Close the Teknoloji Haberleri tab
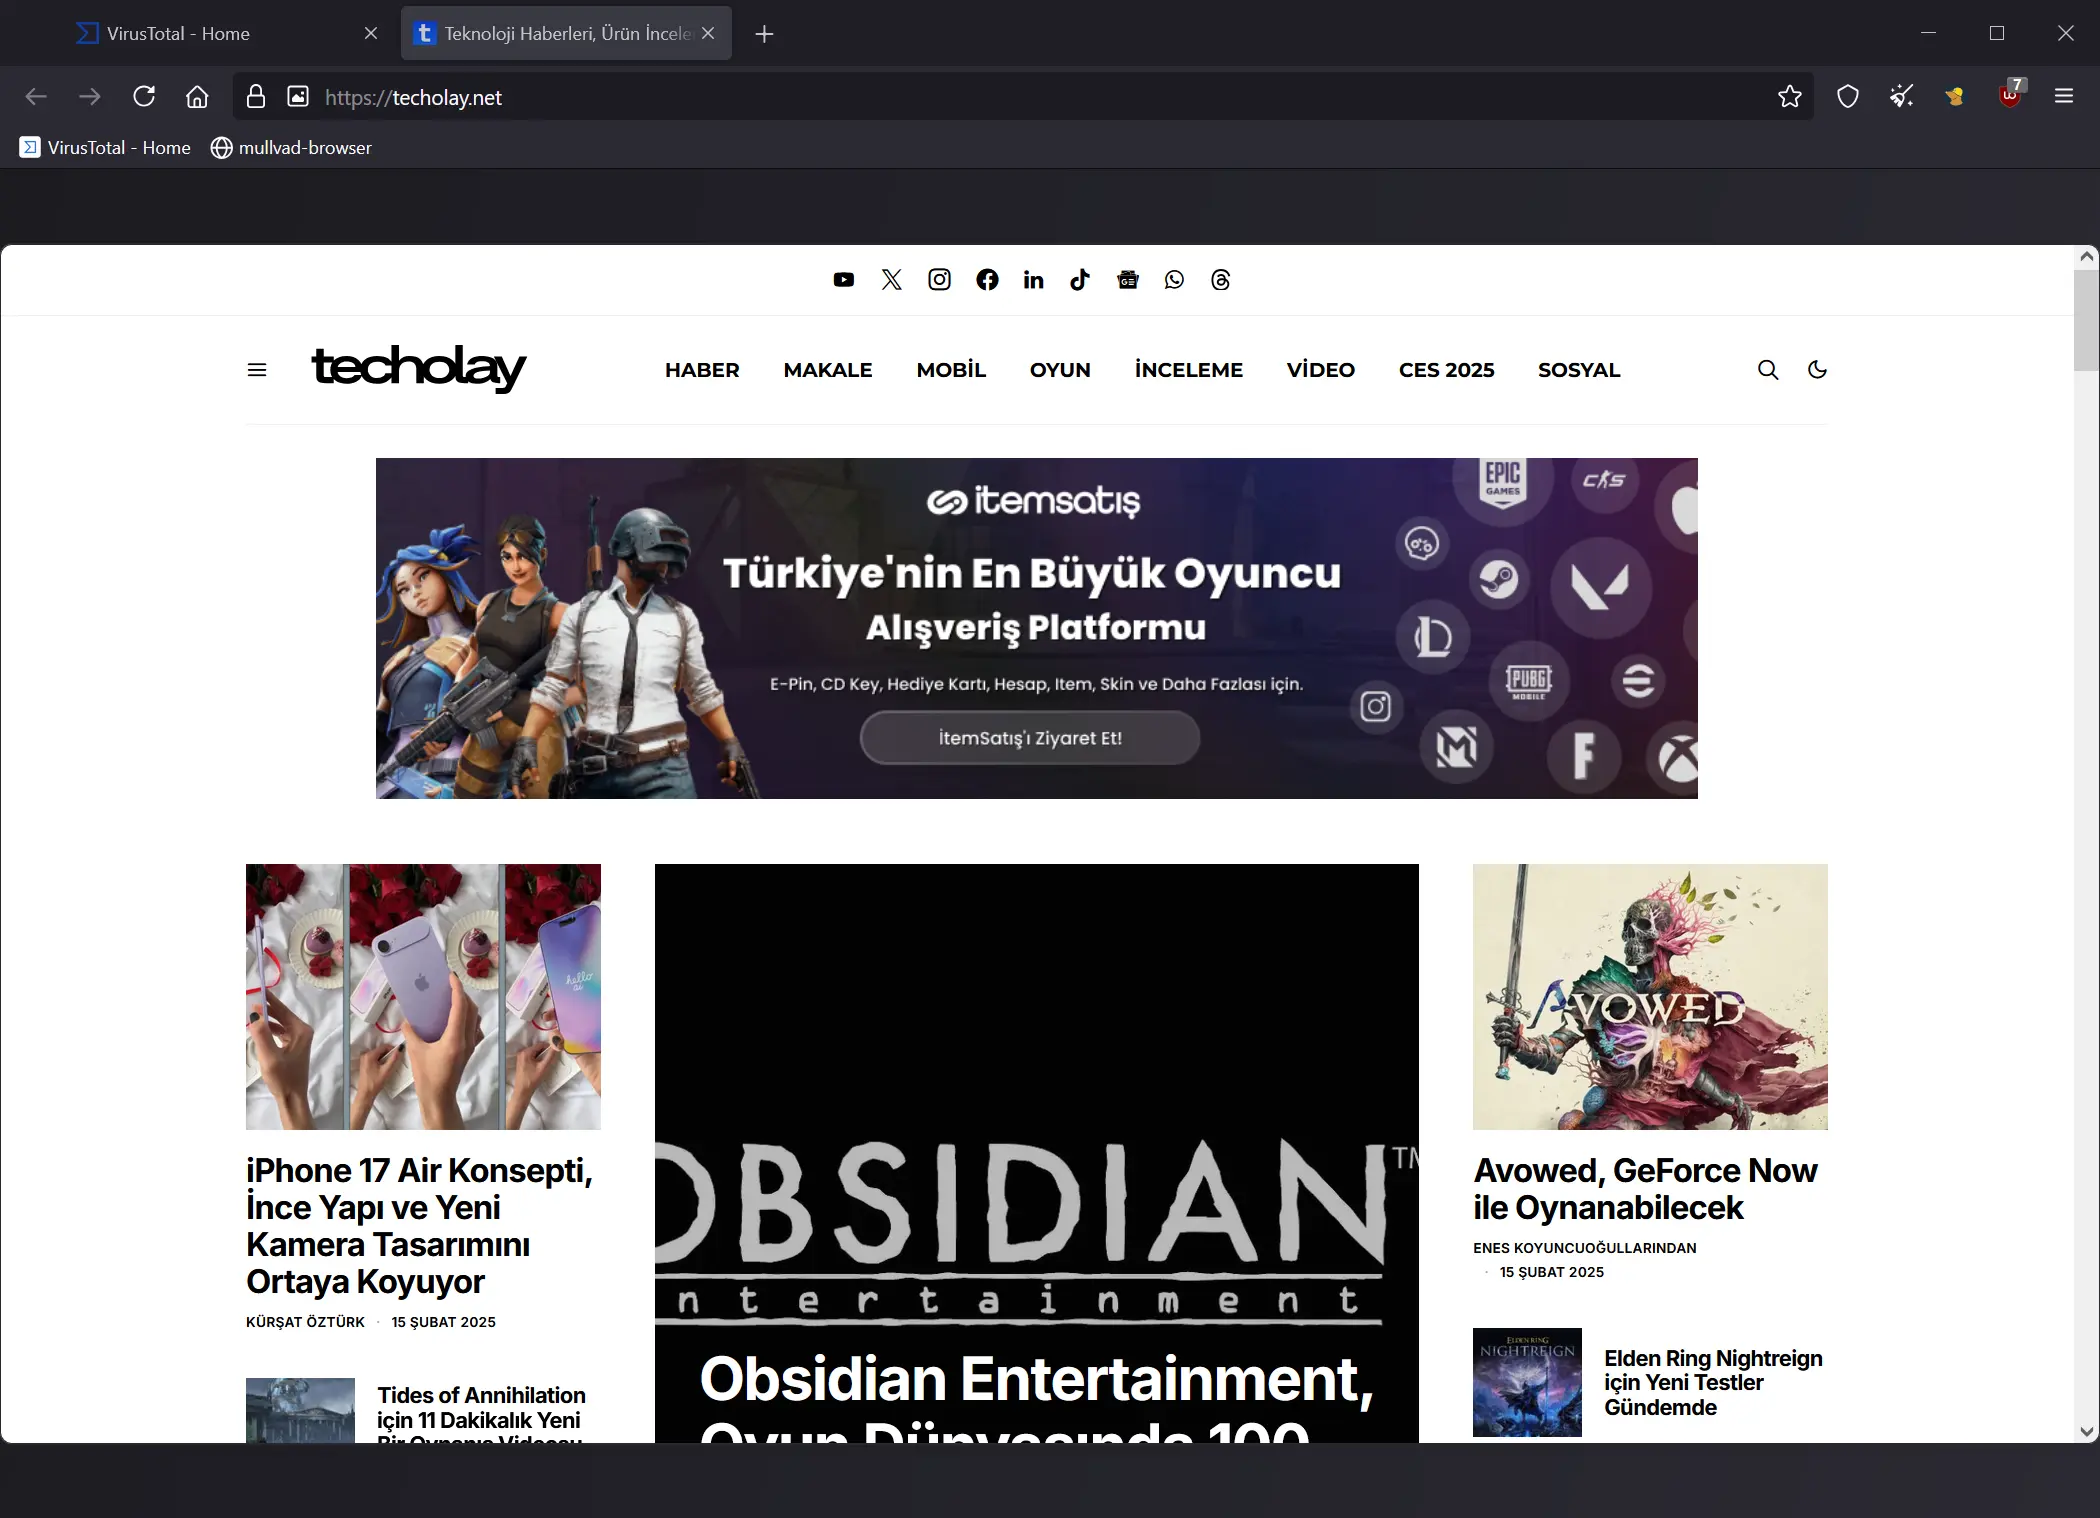2100x1518 pixels. 708,34
